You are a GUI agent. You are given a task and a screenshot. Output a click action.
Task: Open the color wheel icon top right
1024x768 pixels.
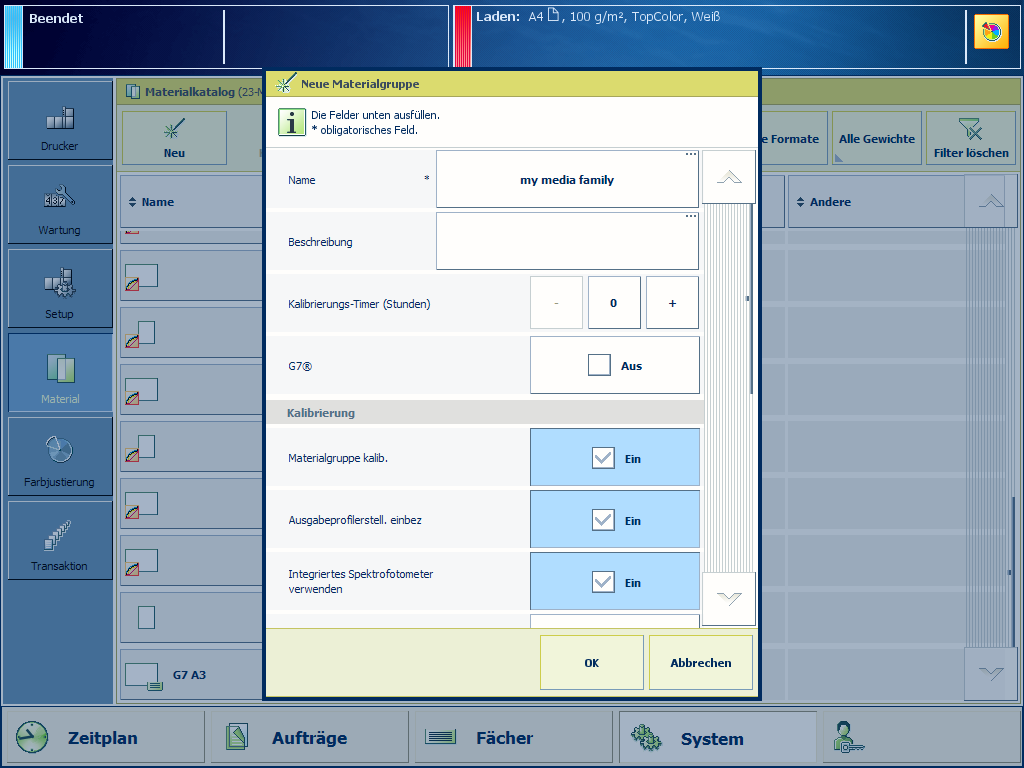[991, 31]
